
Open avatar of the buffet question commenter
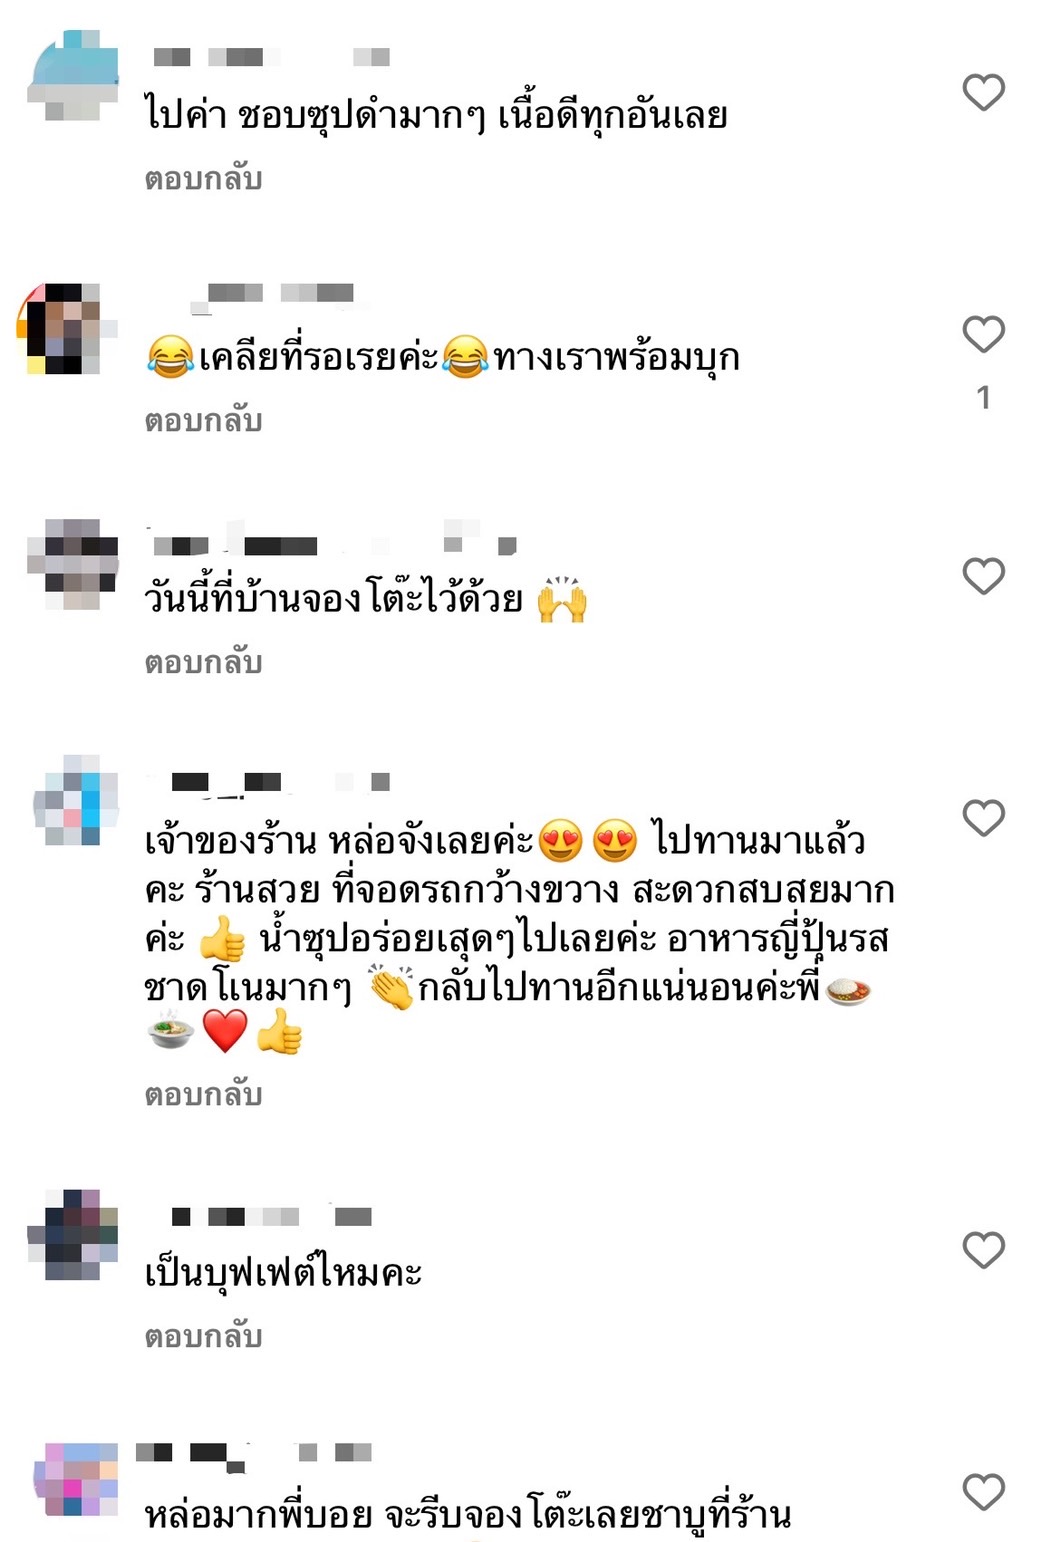click(x=73, y=1235)
